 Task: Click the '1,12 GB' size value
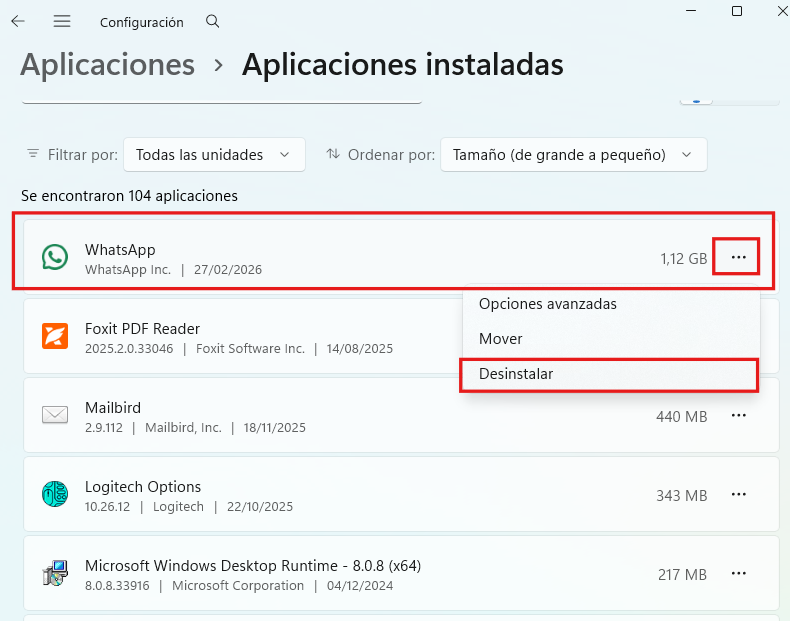click(684, 259)
